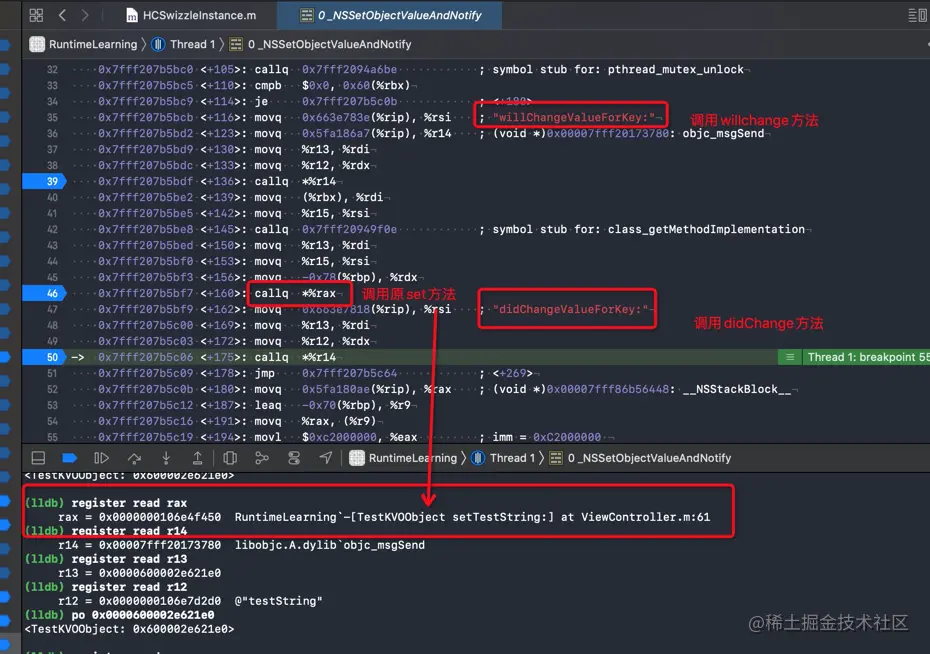
Task: Select 0 _NSSetObjectValueAndNotify in top jump bar
Action: coord(321,44)
